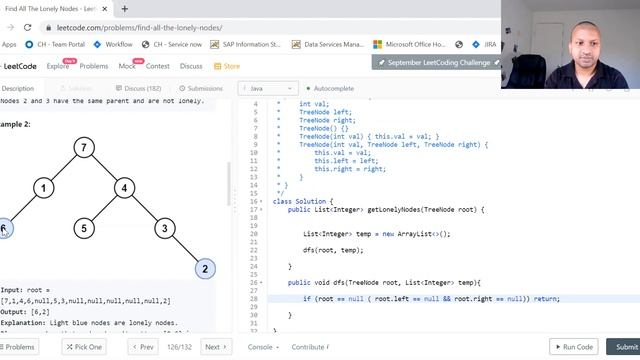
Task: Collapse code fold at line 16
Action: pyautogui.click(x=261, y=202)
